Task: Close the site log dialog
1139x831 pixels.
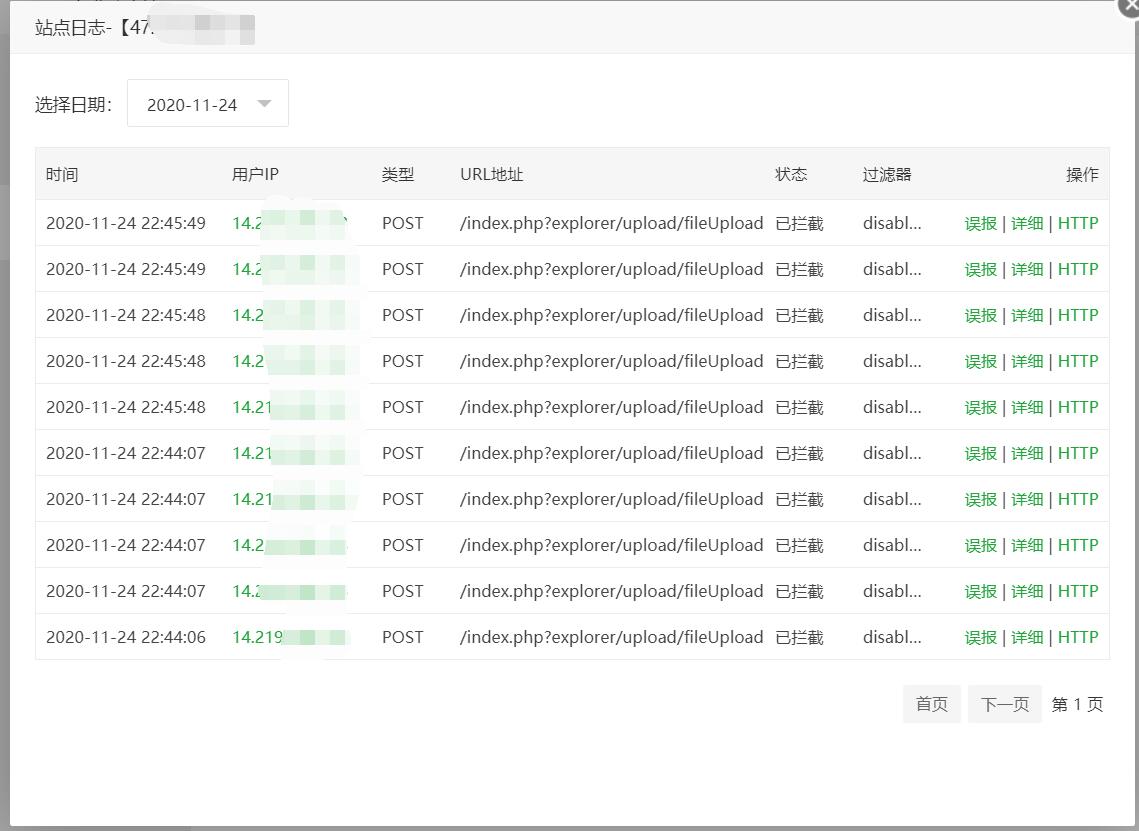Action: pyautogui.click(x=1130, y=5)
